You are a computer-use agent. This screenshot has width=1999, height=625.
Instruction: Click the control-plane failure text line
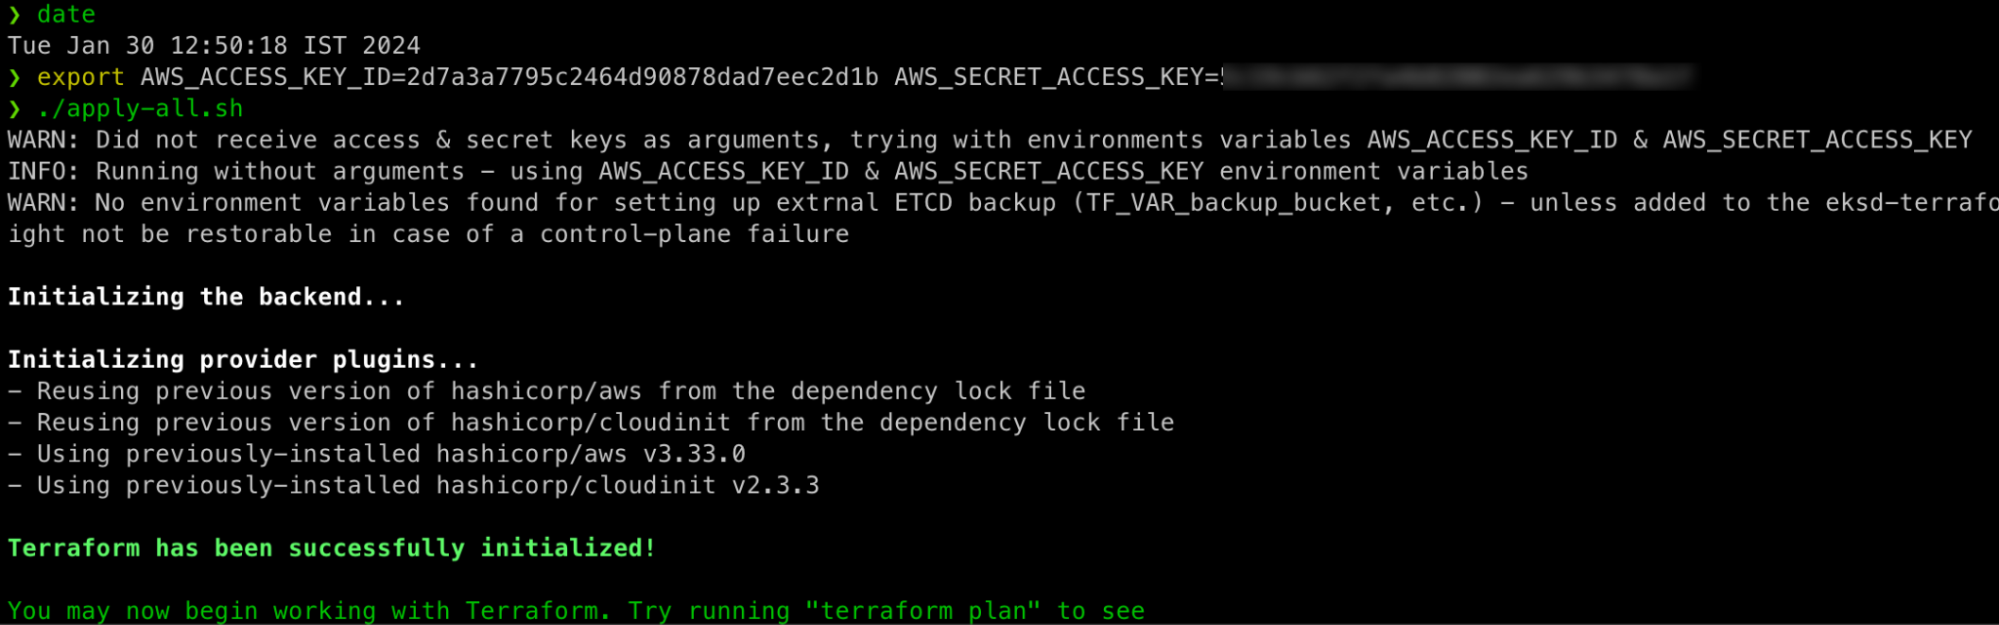pyautogui.click(x=429, y=234)
